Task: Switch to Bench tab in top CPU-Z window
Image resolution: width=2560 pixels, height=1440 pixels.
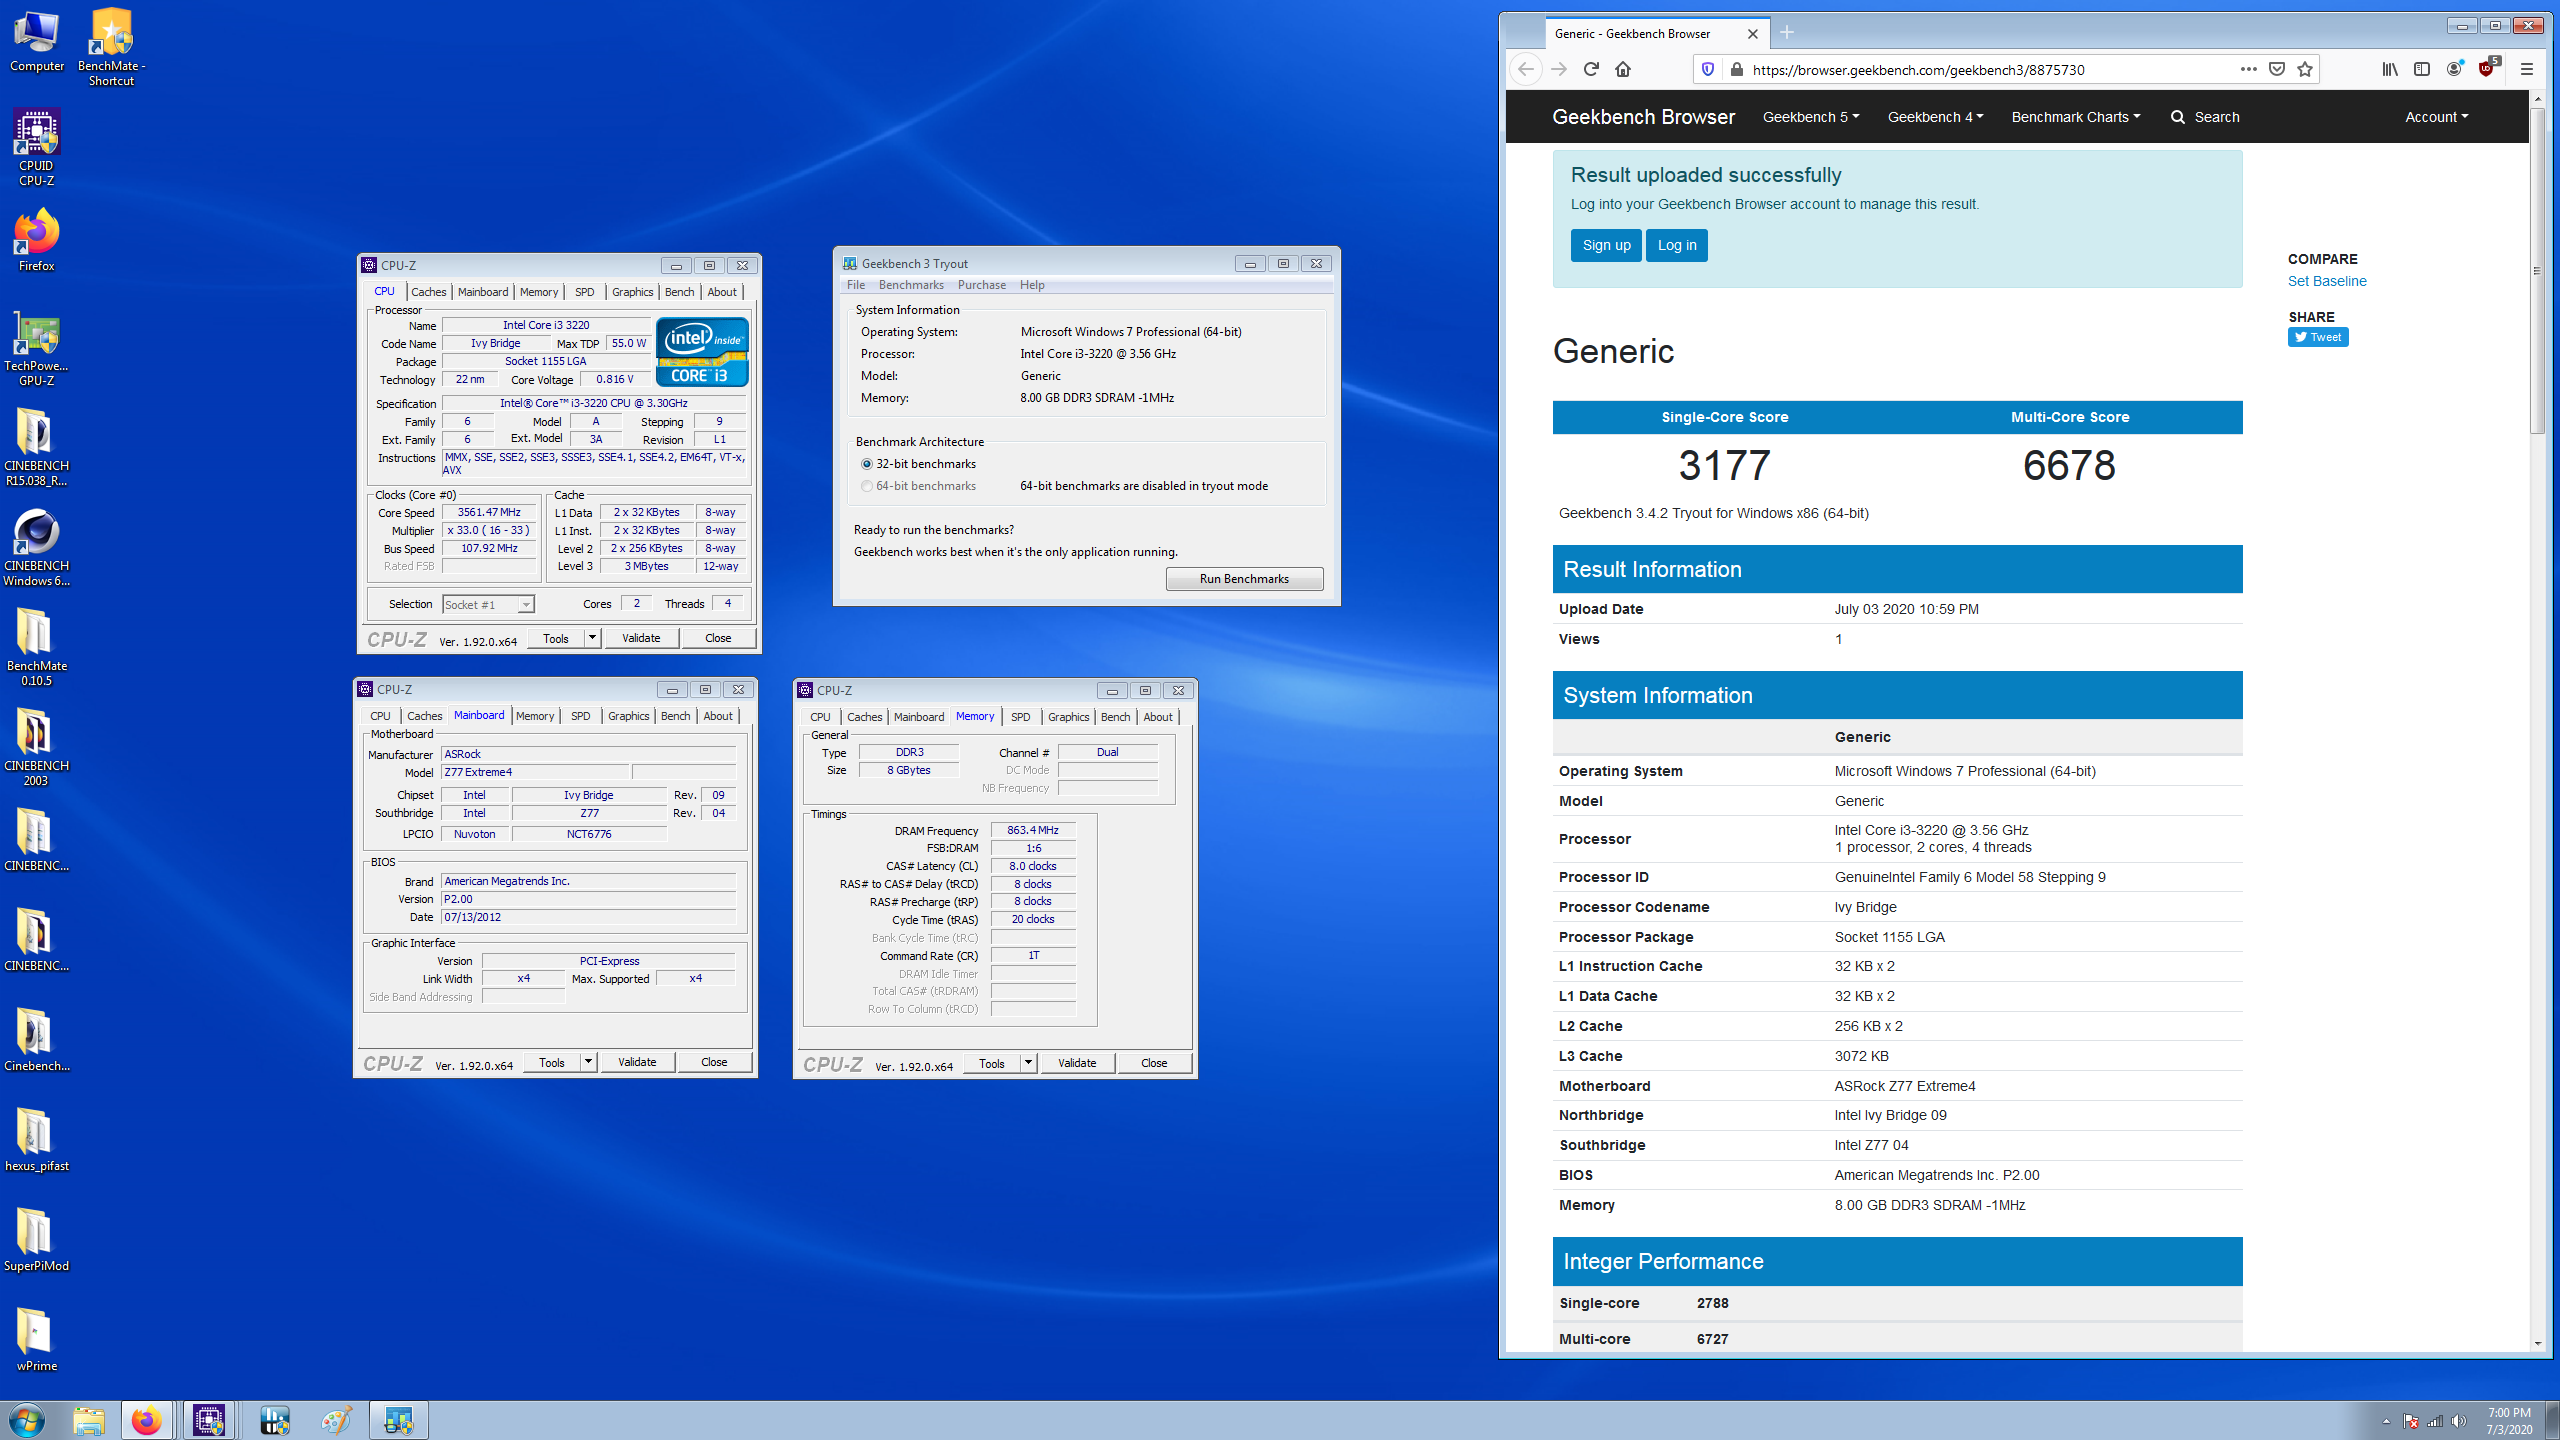Action: tap(680, 292)
